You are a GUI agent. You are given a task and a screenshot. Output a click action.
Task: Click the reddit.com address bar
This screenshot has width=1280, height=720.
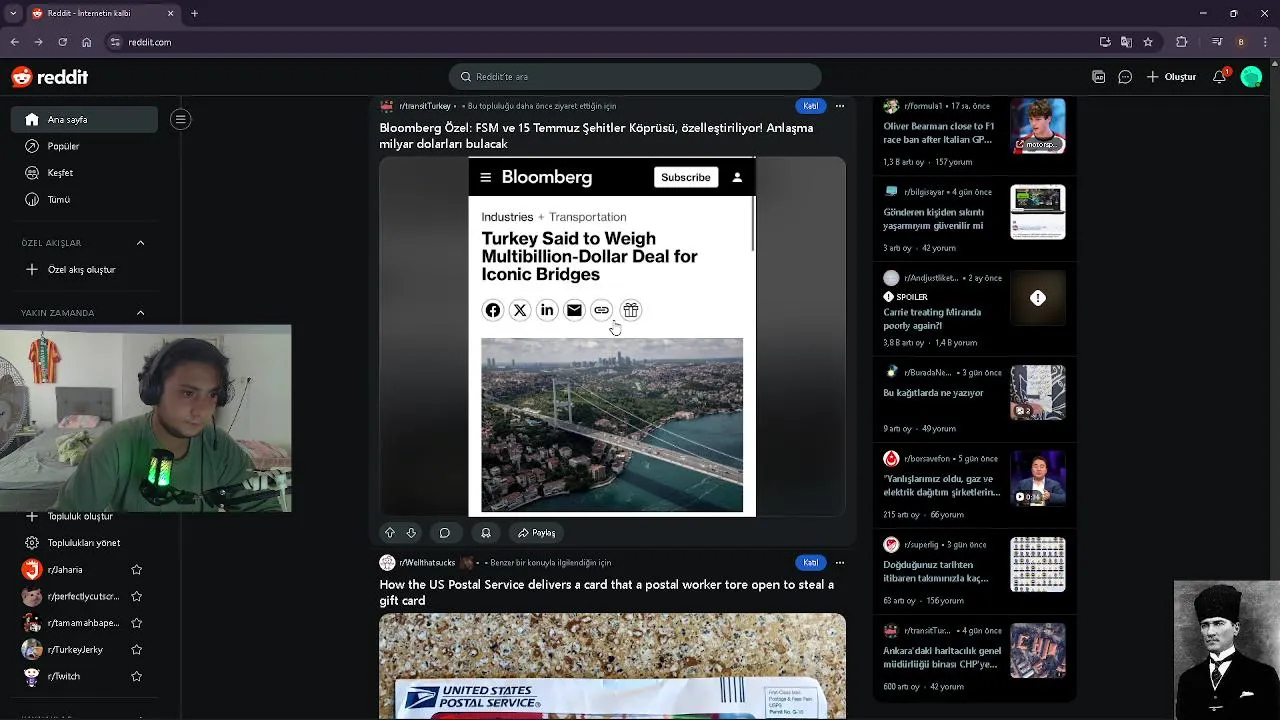click(600, 42)
